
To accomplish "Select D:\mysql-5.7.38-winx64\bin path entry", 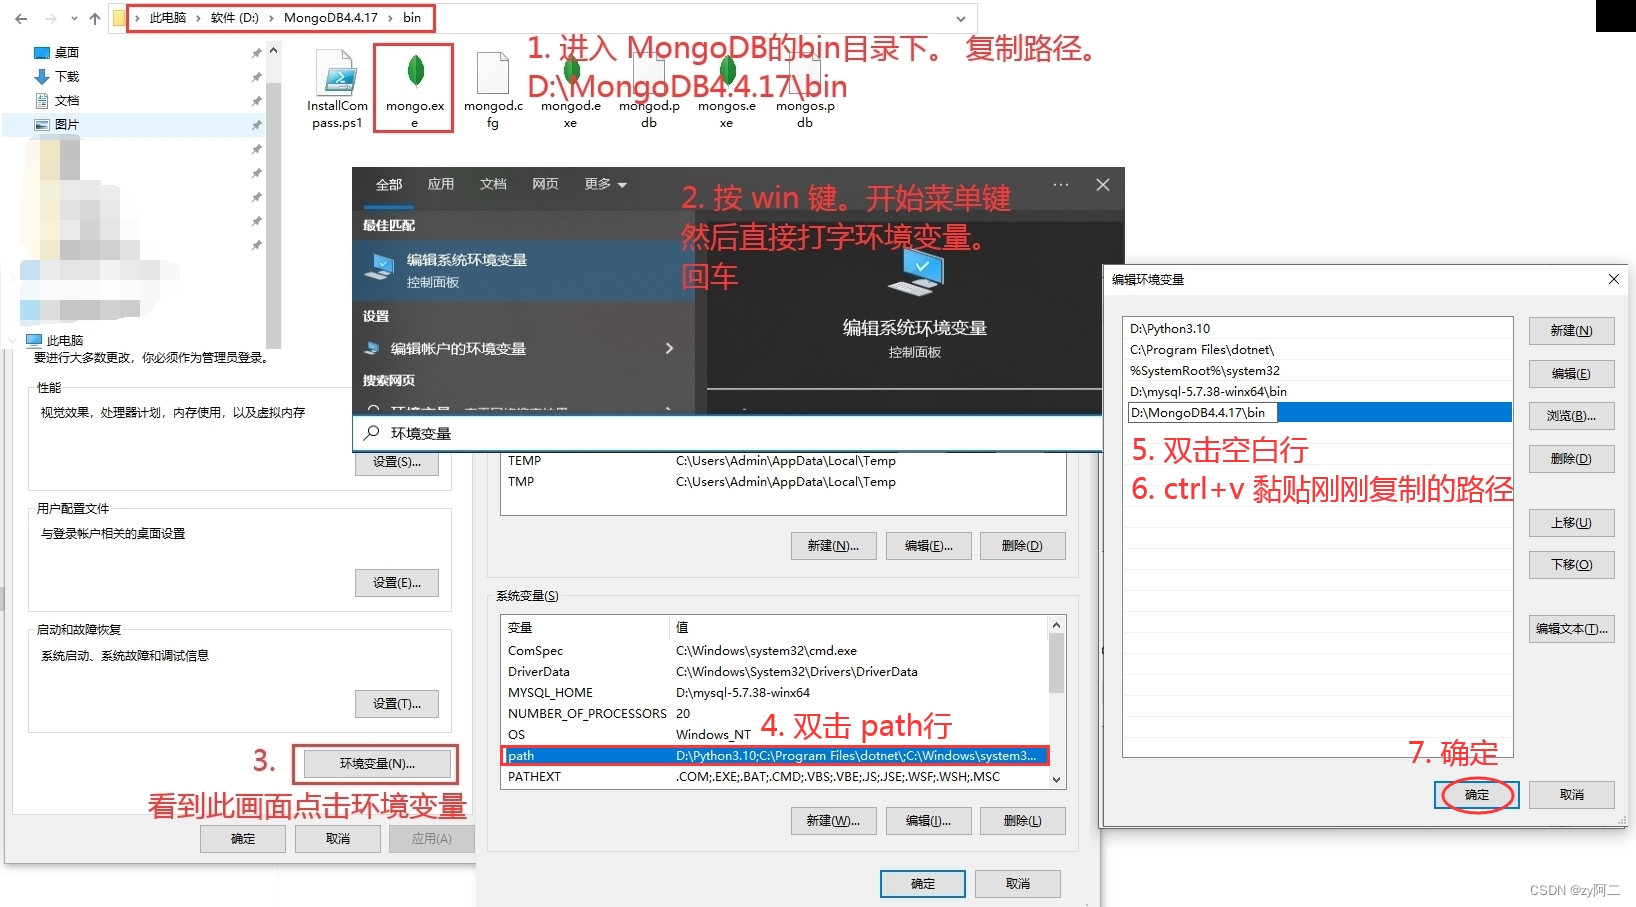I will (1318, 391).
